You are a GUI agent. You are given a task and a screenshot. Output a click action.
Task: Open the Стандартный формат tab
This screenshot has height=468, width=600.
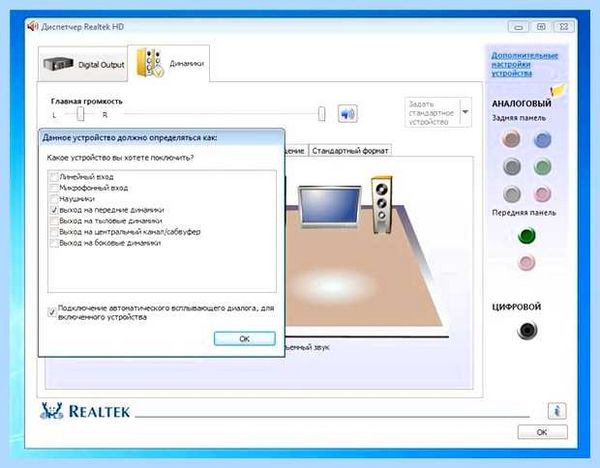350,151
